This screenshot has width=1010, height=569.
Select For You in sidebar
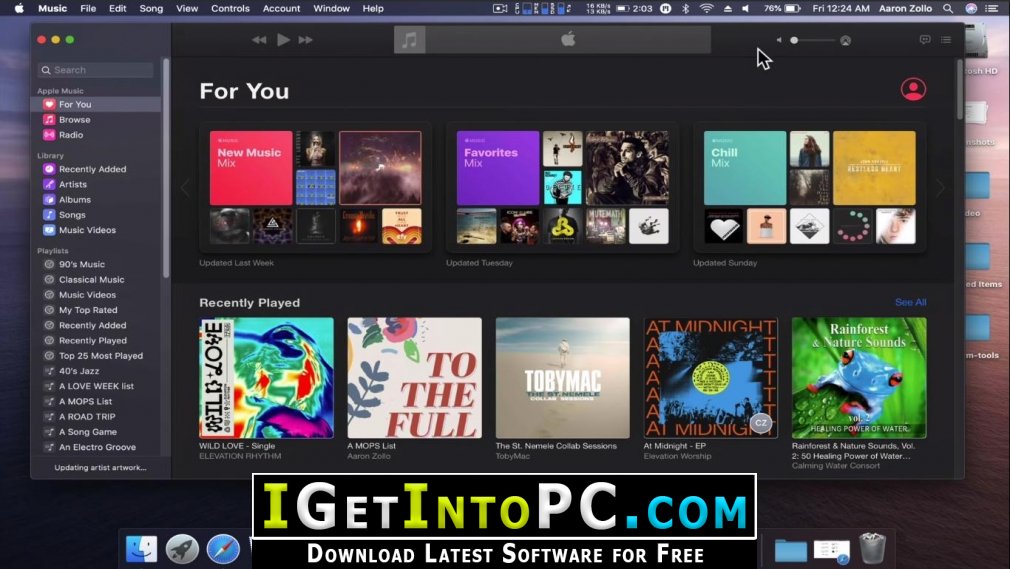[x=97, y=104]
